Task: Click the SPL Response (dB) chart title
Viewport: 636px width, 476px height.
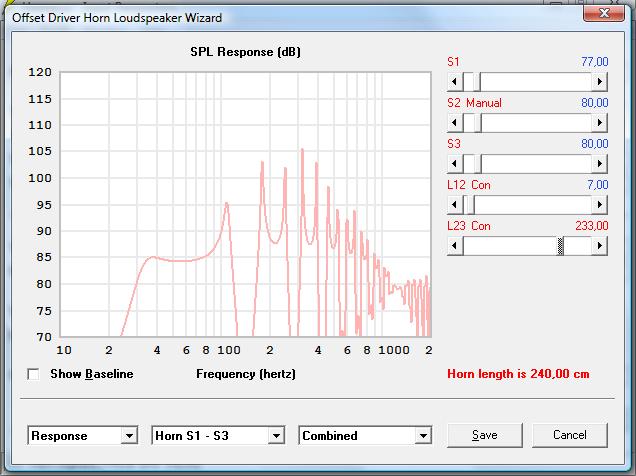Action: pyautogui.click(x=245, y=52)
